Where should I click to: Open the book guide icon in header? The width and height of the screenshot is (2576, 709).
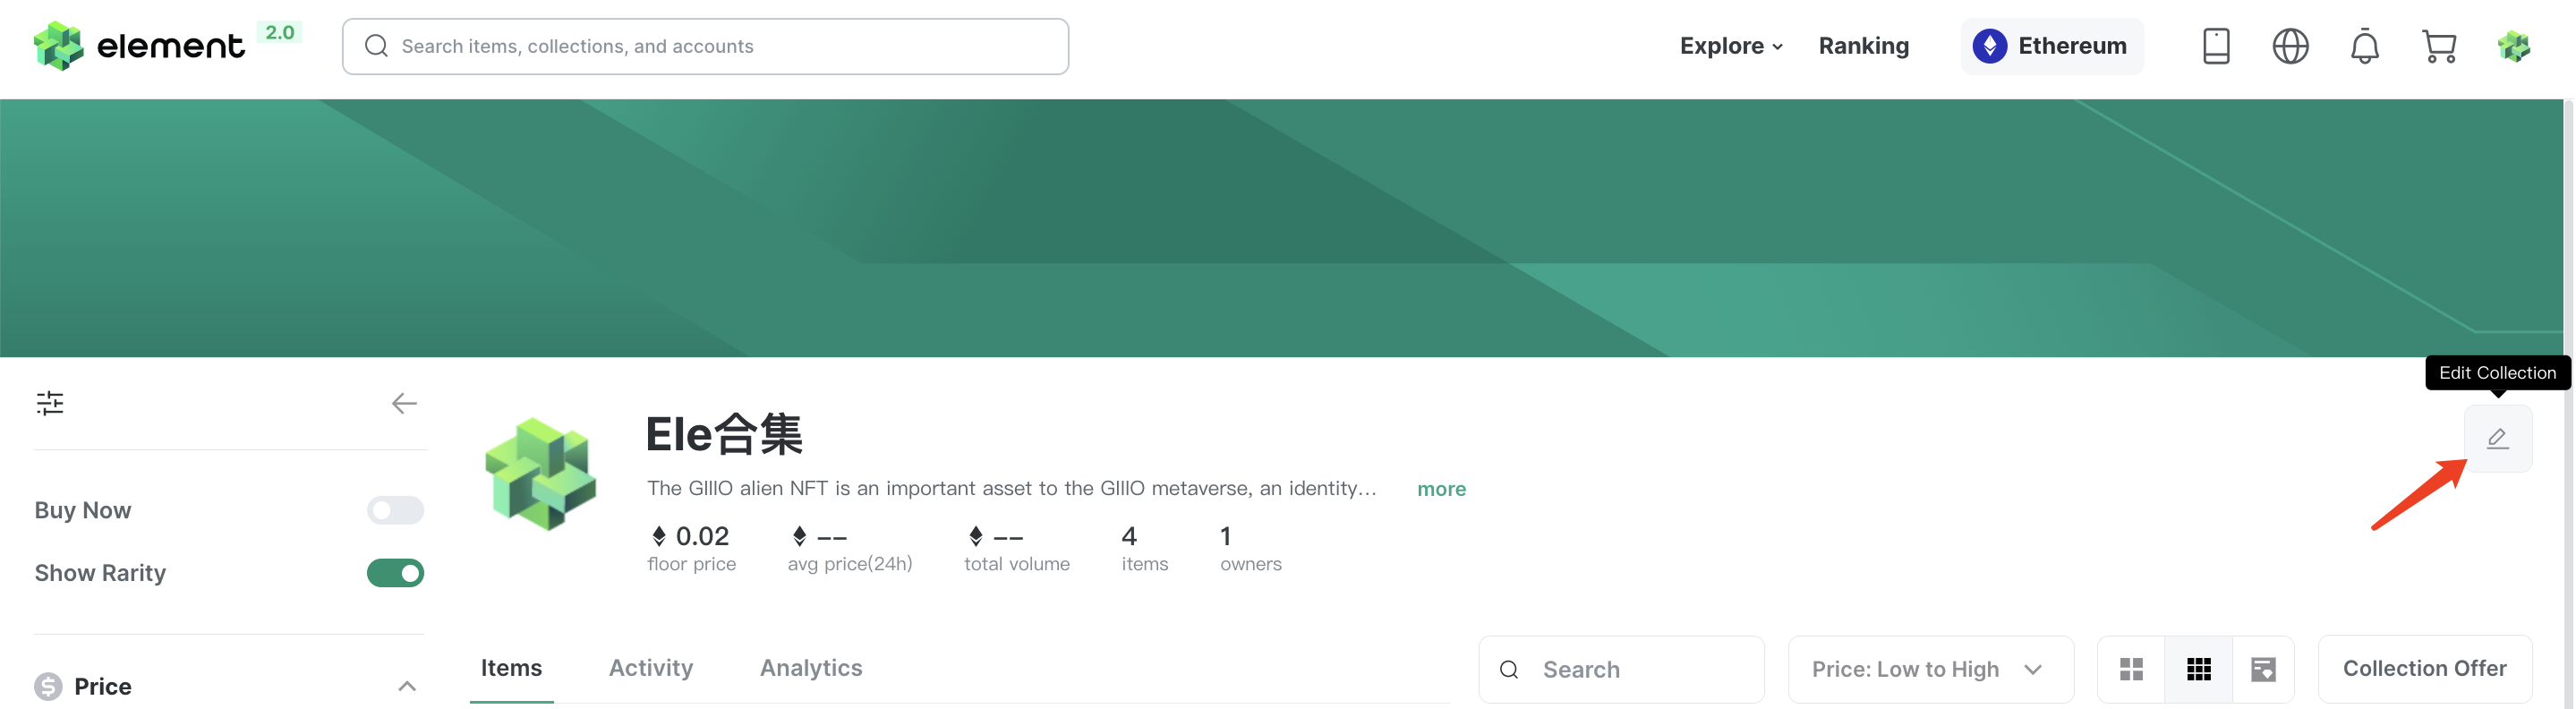2216,46
